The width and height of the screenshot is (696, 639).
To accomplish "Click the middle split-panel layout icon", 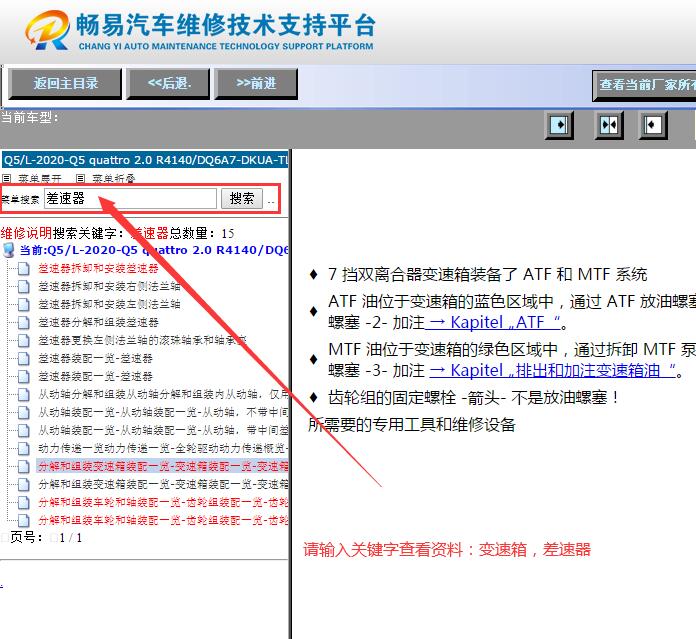I will click(x=608, y=125).
